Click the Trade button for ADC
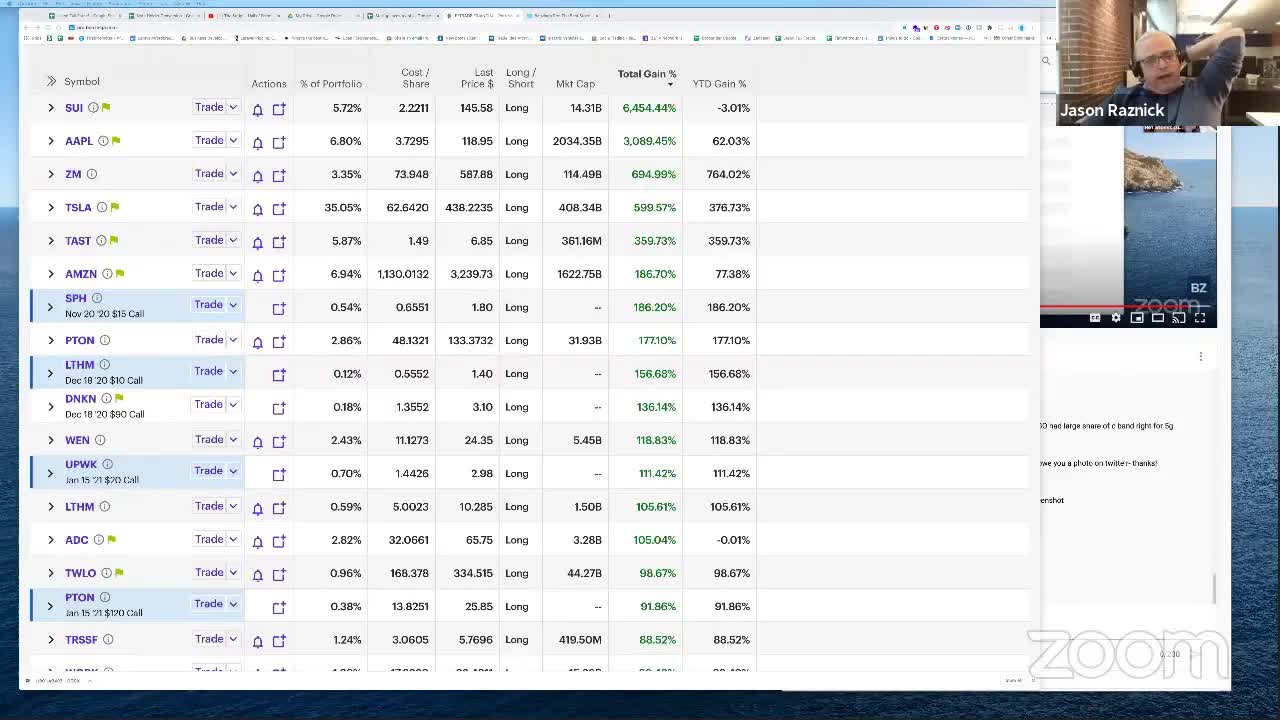This screenshot has width=1280, height=720. [x=209, y=539]
